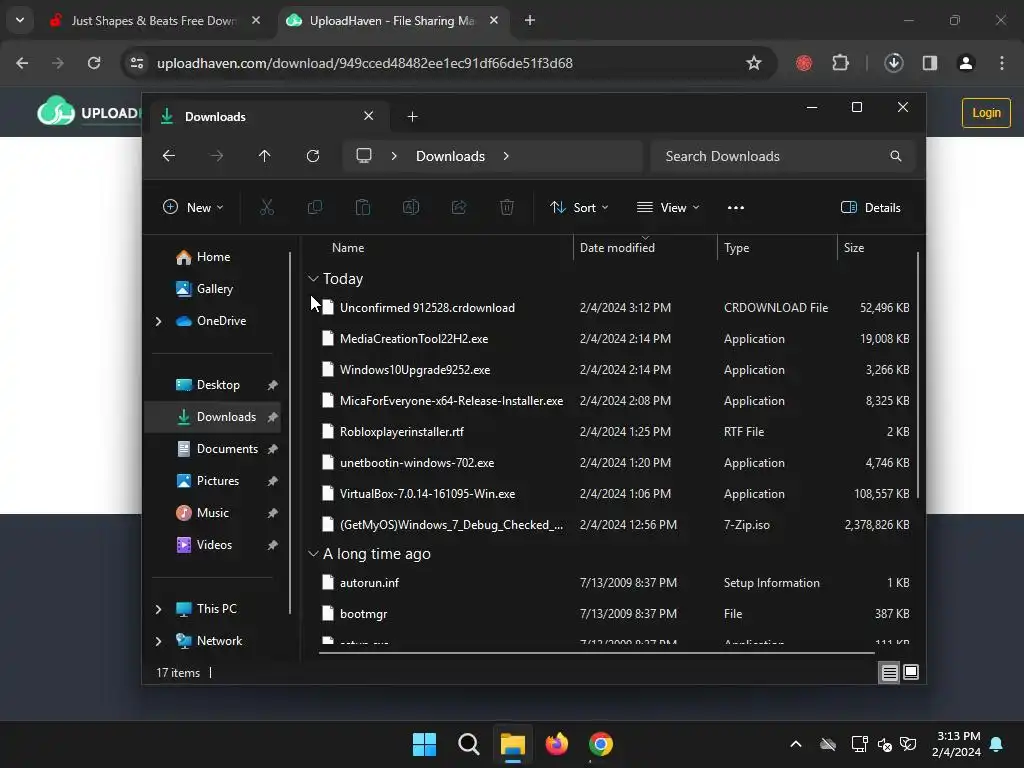Click the Share icon in Explorer toolbar
This screenshot has width=1024, height=768.
click(x=458, y=208)
